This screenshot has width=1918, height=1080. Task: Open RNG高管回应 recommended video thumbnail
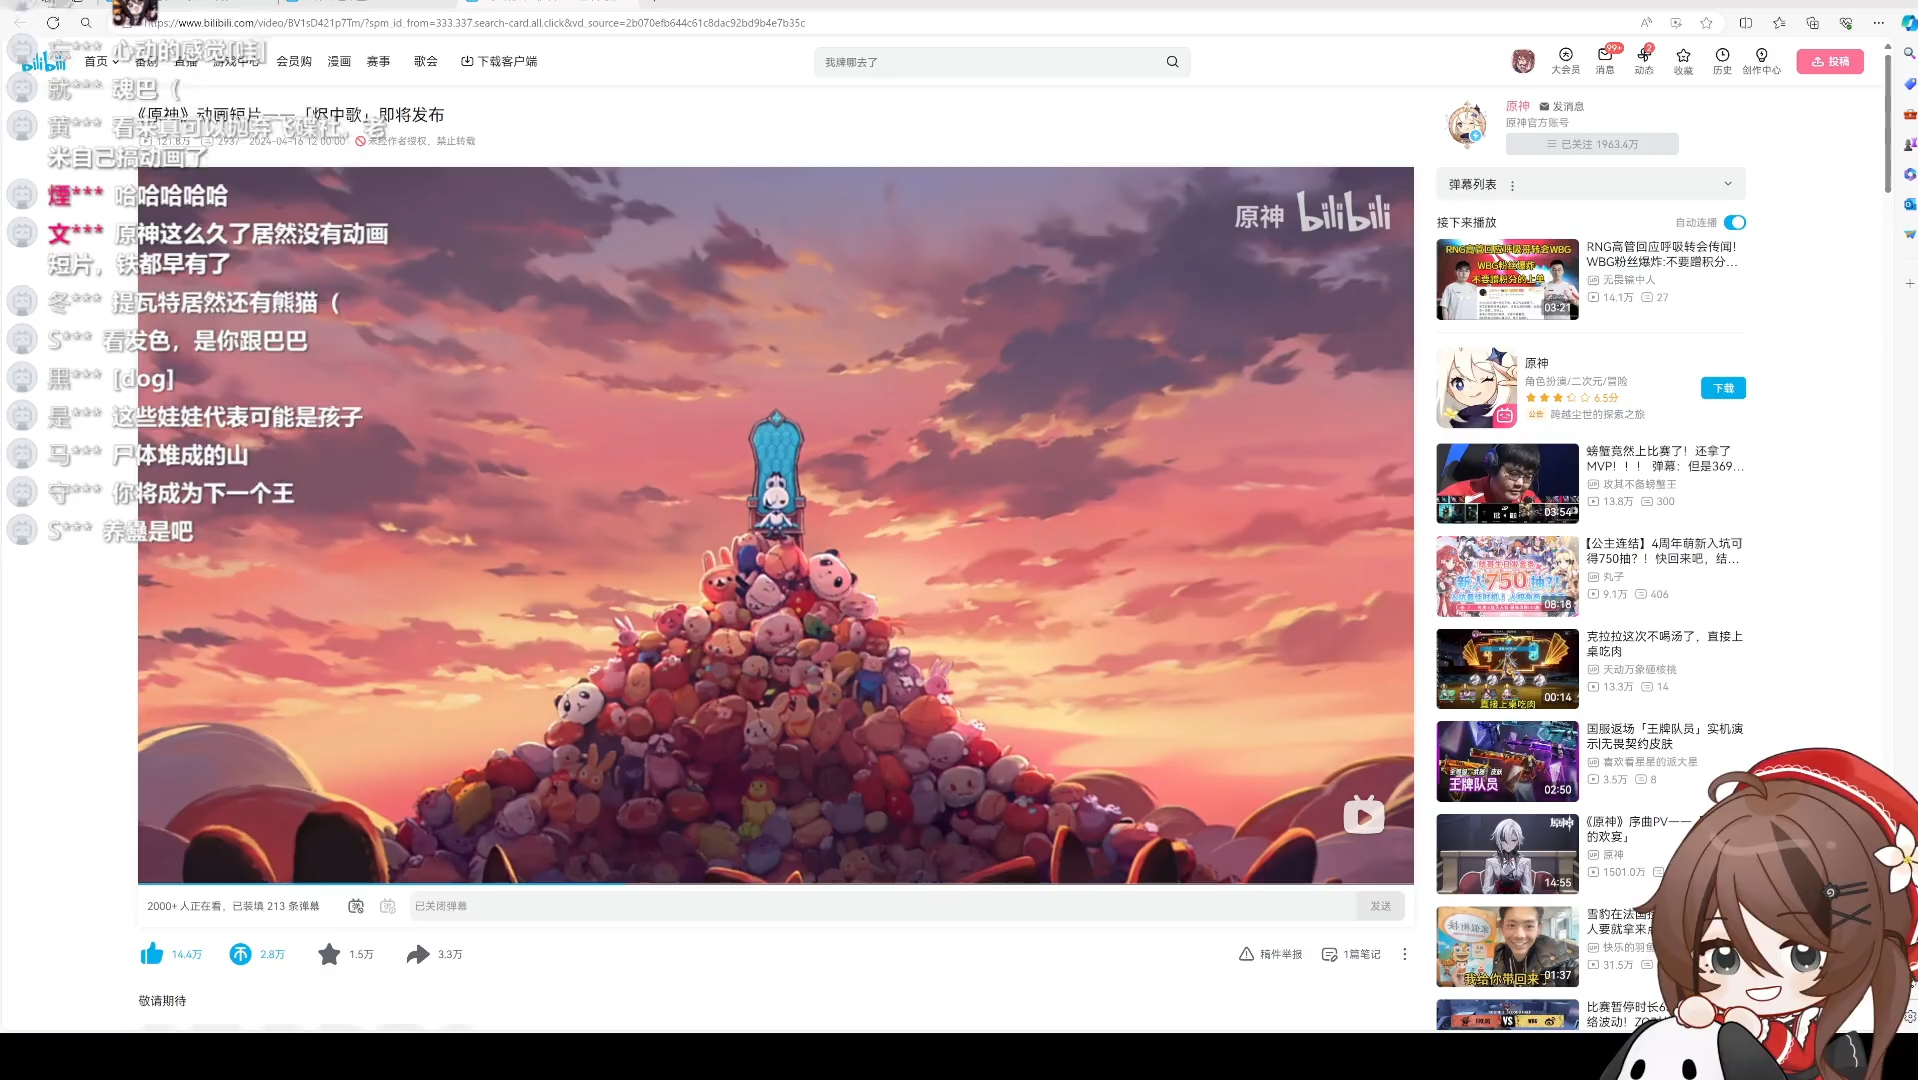point(1507,279)
